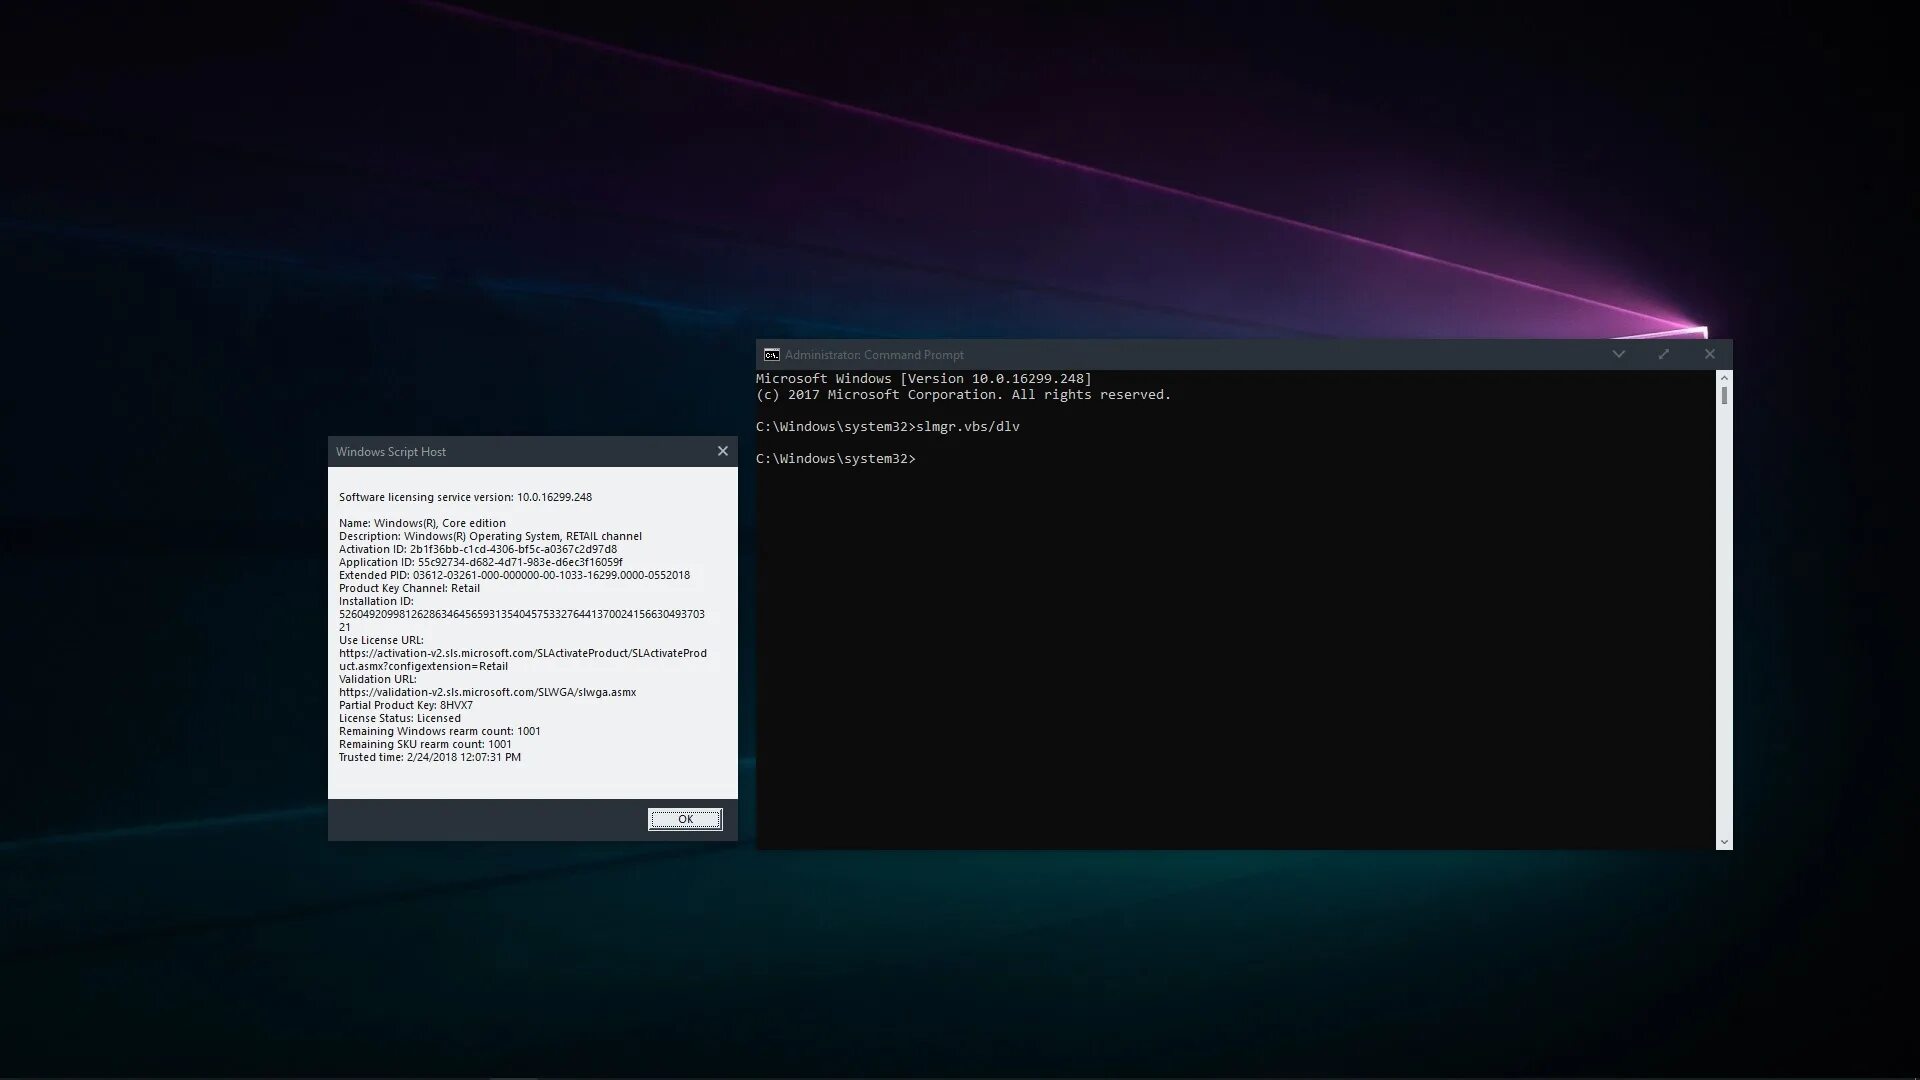Click the Application ID line
This screenshot has width=1920, height=1080.
click(481, 562)
